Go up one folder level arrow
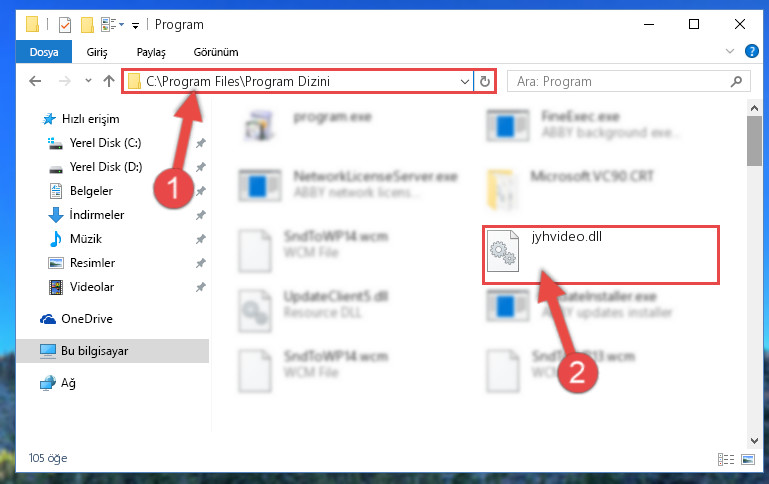 pos(109,81)
